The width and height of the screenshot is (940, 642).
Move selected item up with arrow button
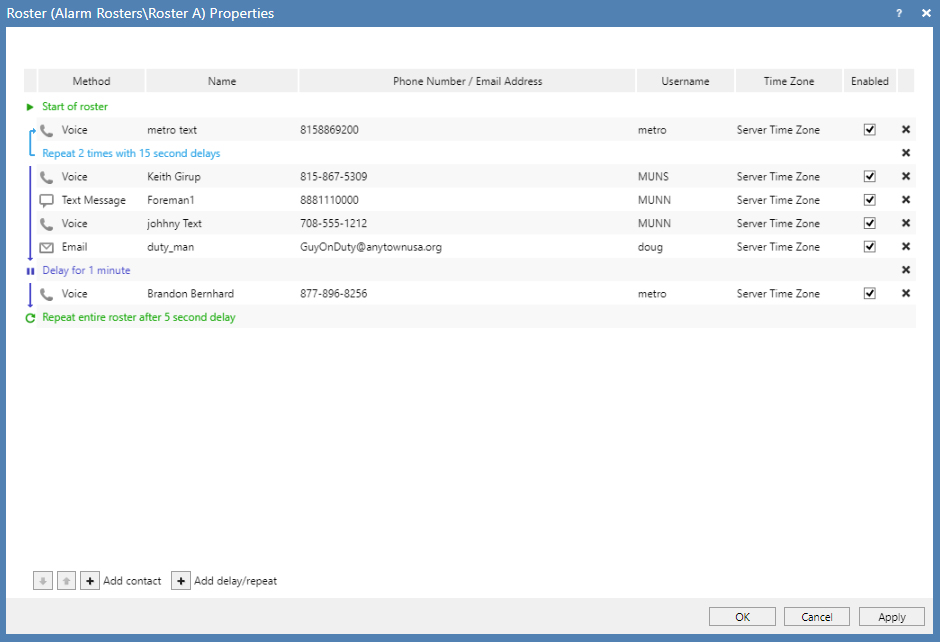[67, 581]
